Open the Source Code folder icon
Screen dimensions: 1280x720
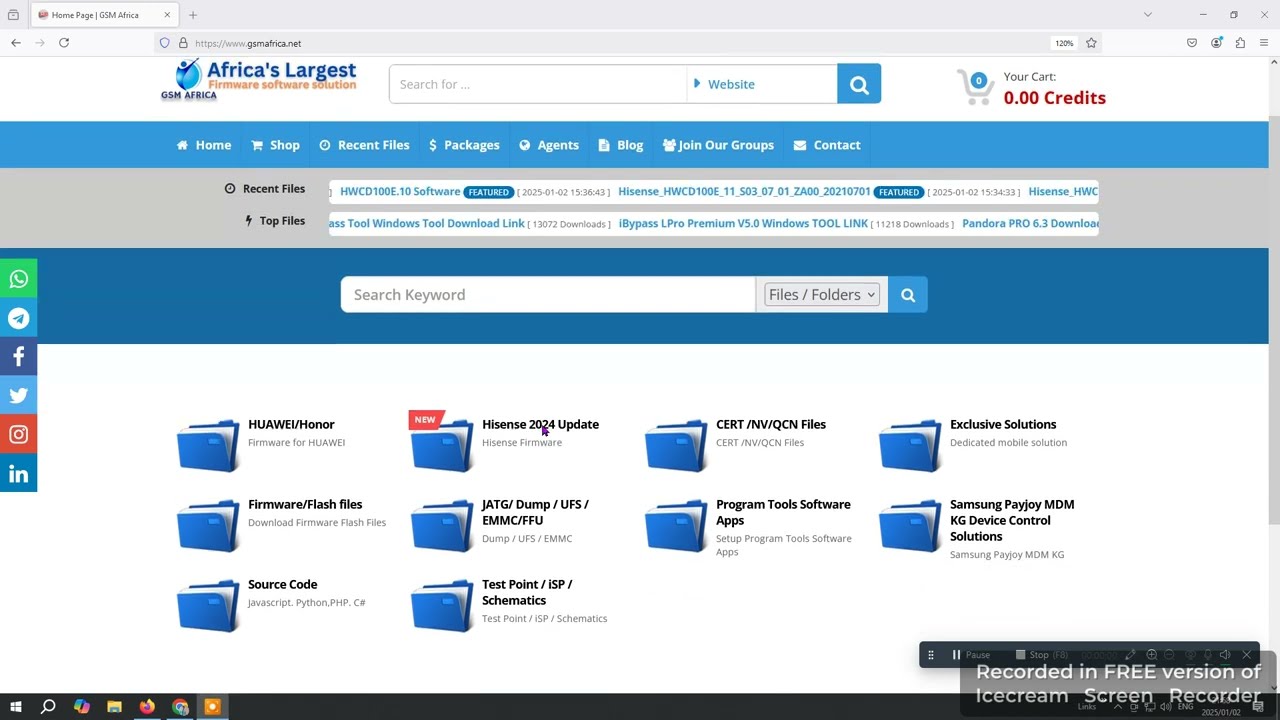208,605
